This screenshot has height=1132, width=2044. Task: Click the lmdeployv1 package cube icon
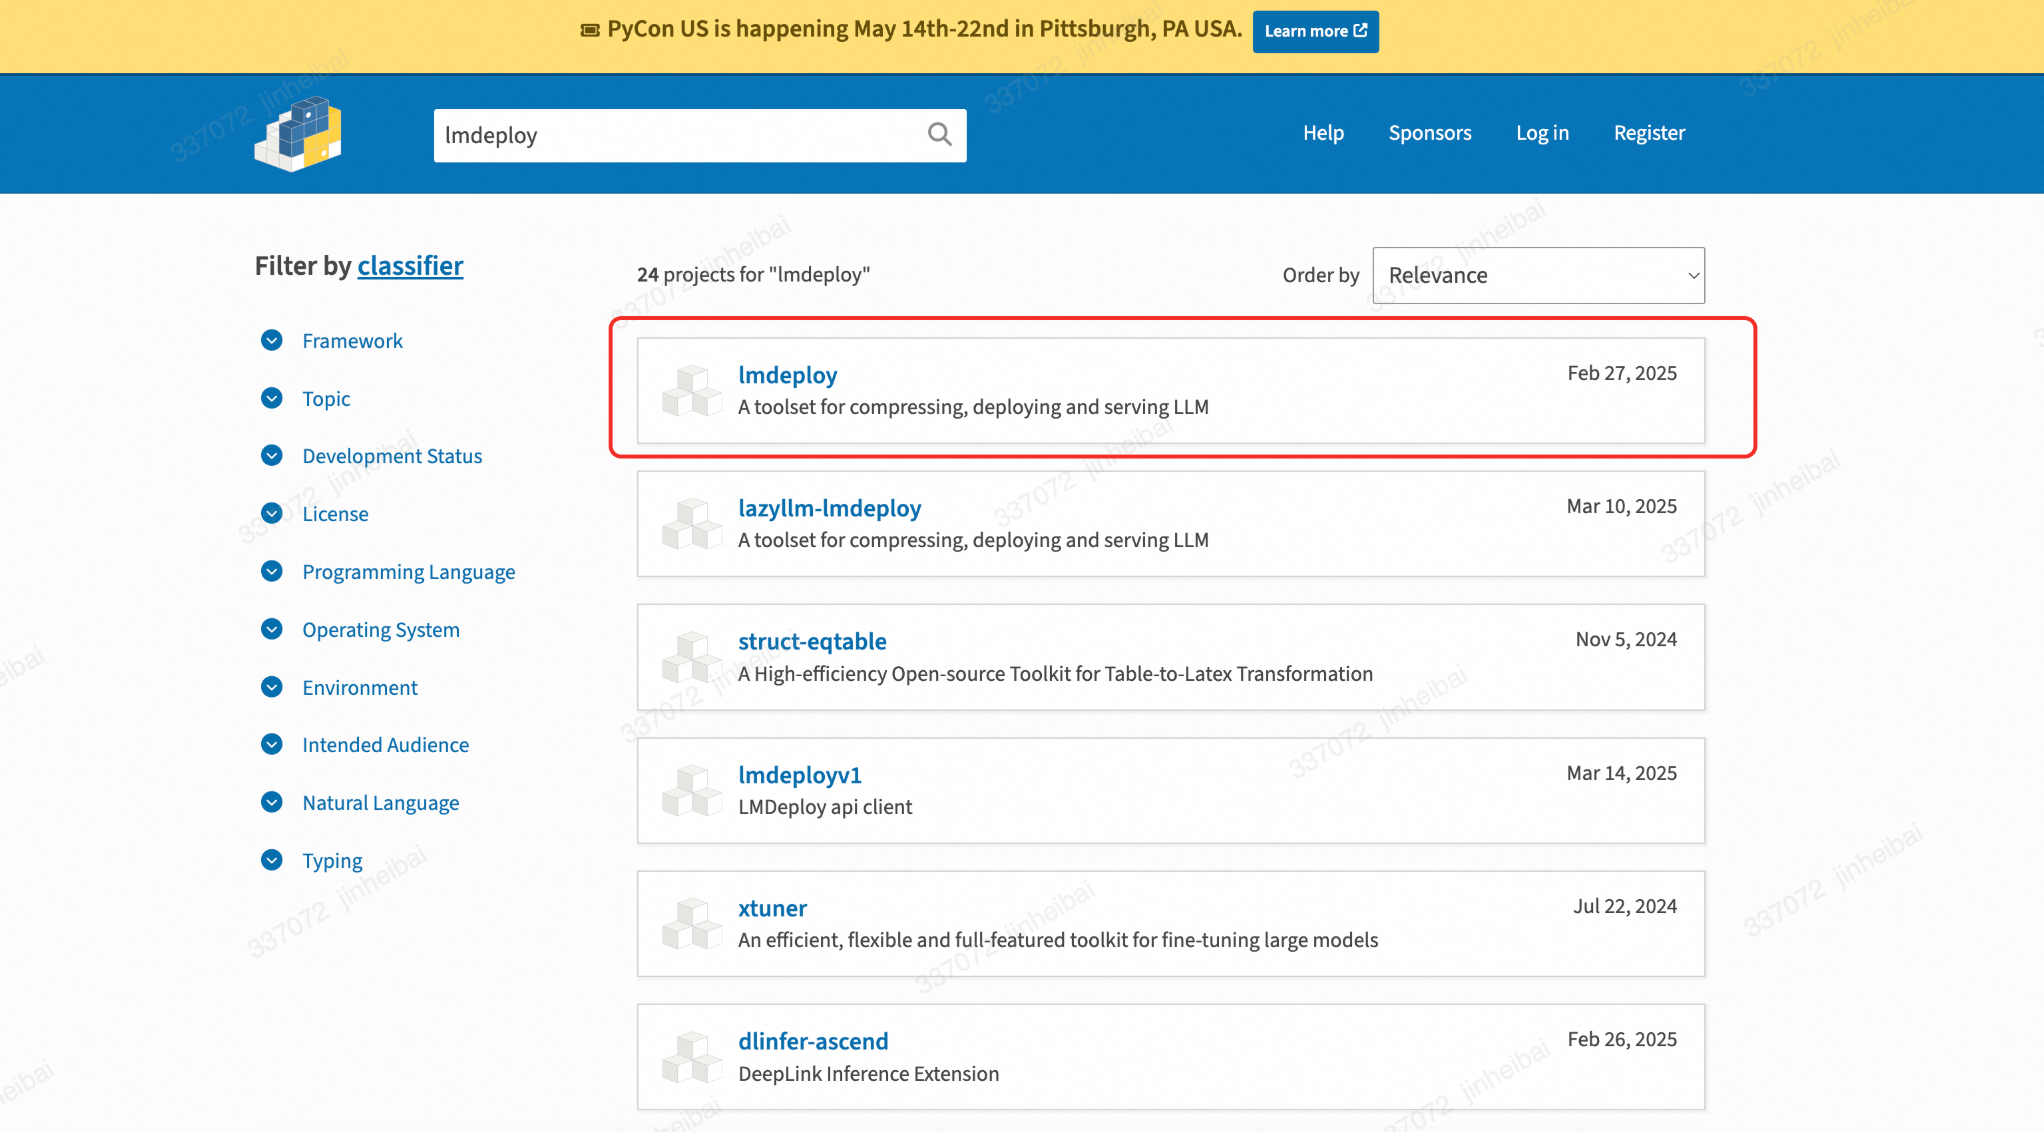pyautogui.click(x=691, y=791)
